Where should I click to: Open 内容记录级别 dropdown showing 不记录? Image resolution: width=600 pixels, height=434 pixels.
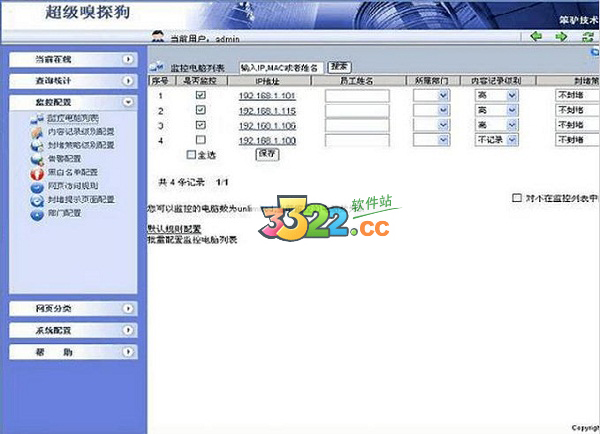click(x=512, y=141)
